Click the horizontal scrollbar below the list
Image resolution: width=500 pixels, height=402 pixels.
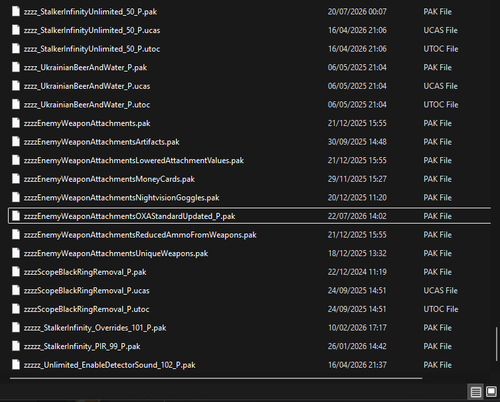216,378
